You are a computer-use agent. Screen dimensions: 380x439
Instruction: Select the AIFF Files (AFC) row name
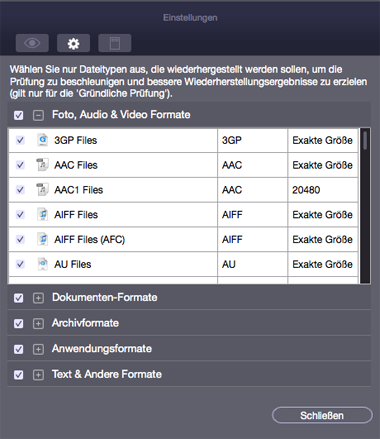(x=90, y=240)
